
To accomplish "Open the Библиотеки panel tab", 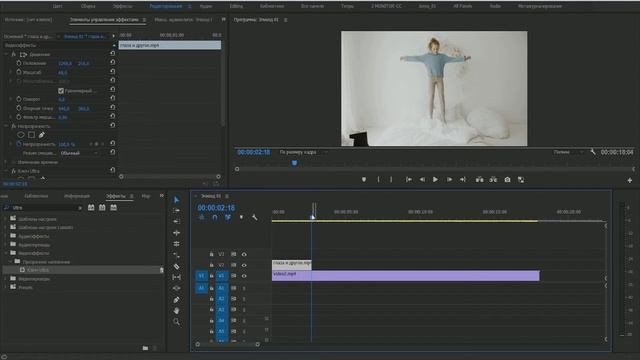I will pyautogui.click(x=36, y=196).
